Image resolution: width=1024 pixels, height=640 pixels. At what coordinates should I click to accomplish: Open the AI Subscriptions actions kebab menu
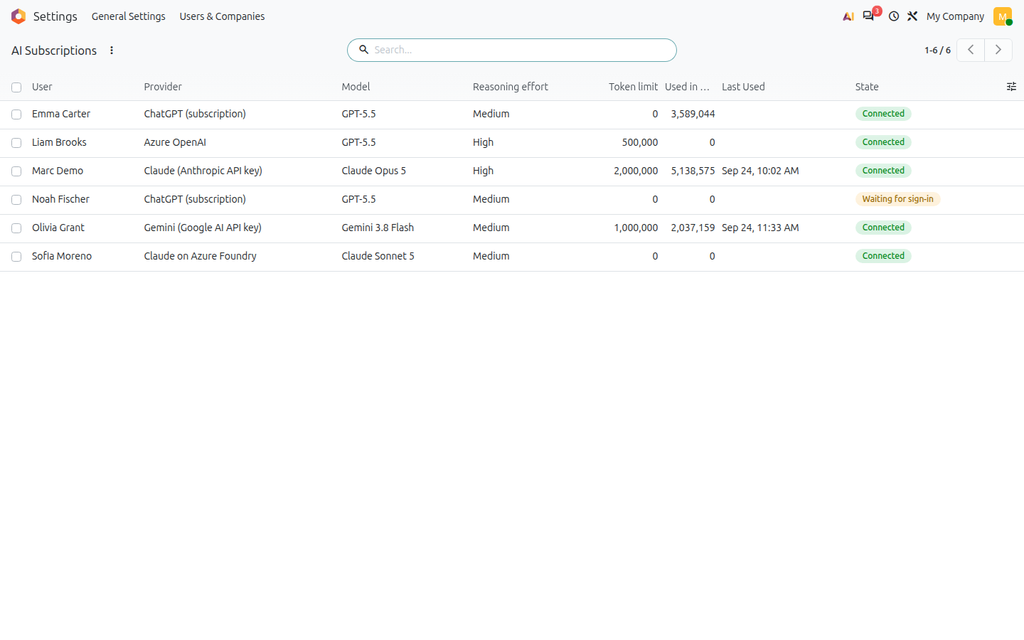click(x=112, y=50)
